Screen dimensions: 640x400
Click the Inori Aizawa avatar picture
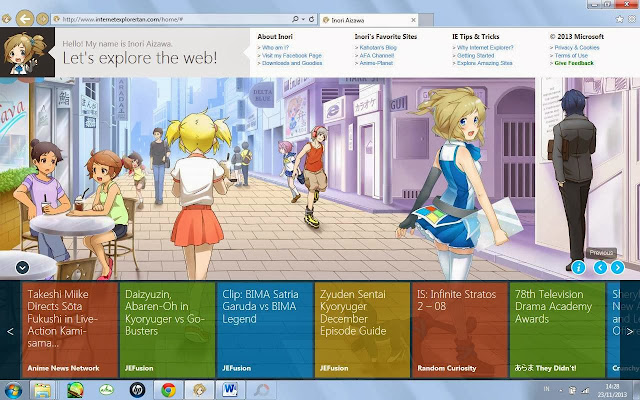[x=27, y=52]
